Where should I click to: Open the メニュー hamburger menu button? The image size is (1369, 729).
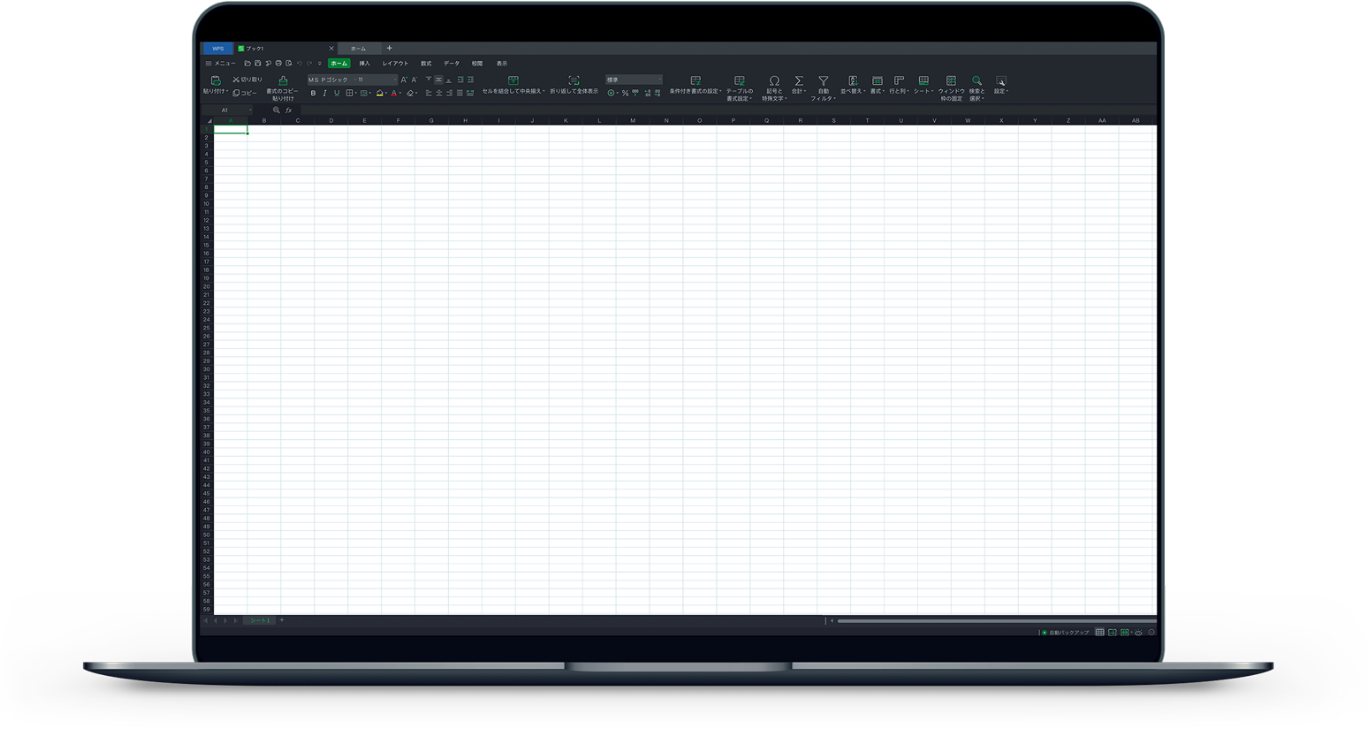tap(220, 63)
